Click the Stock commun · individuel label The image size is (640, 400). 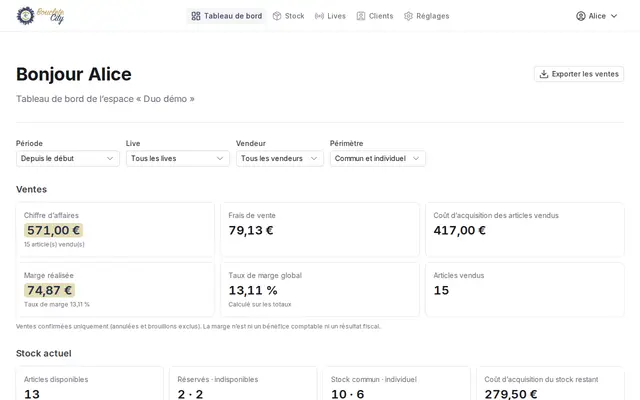373,379
